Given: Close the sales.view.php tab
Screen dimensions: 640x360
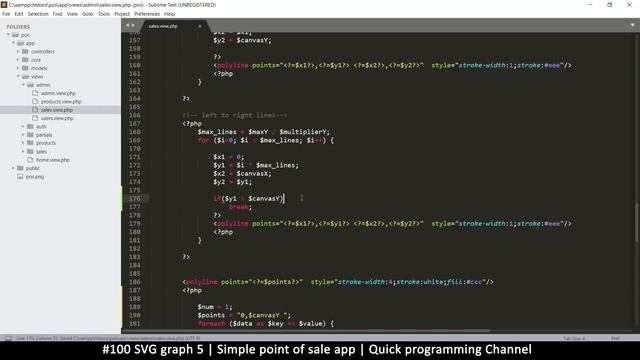Looking at the screenshot, I should 200,26.
